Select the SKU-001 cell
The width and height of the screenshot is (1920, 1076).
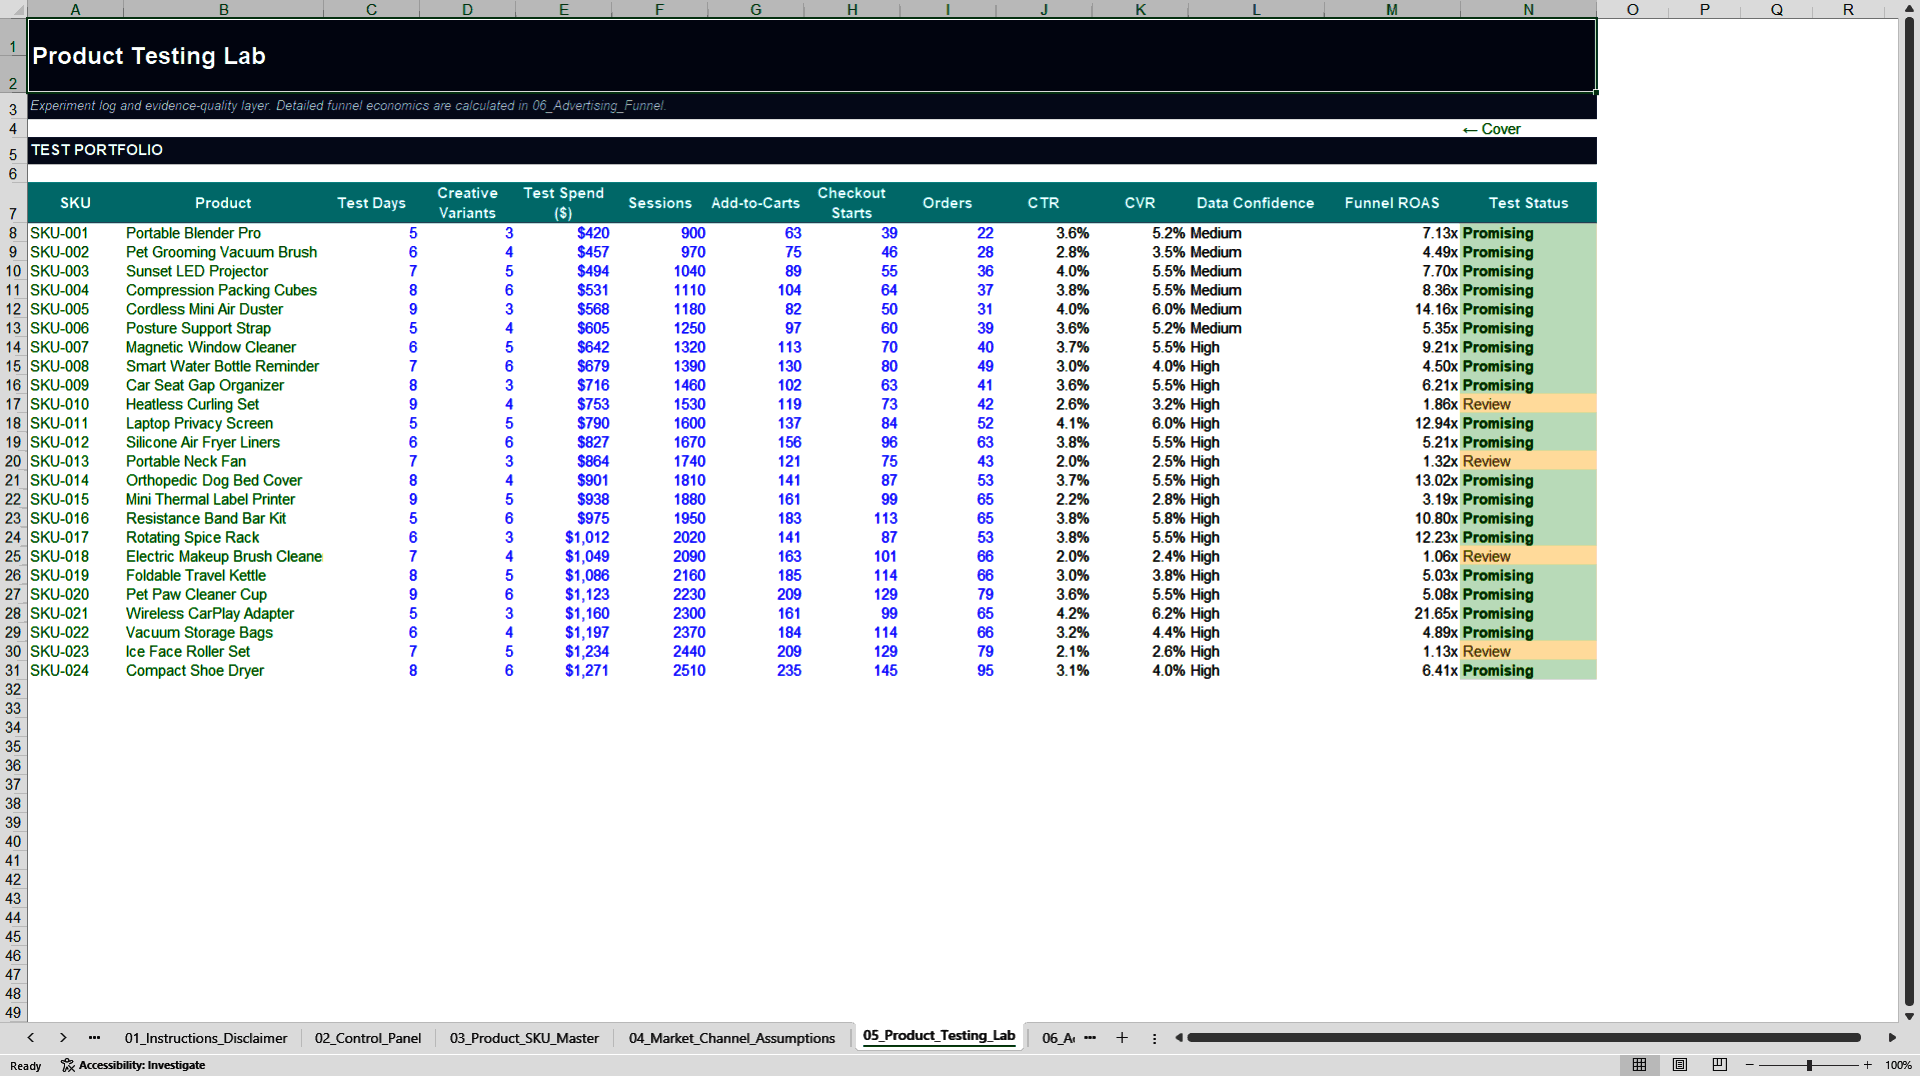[75, 233]
